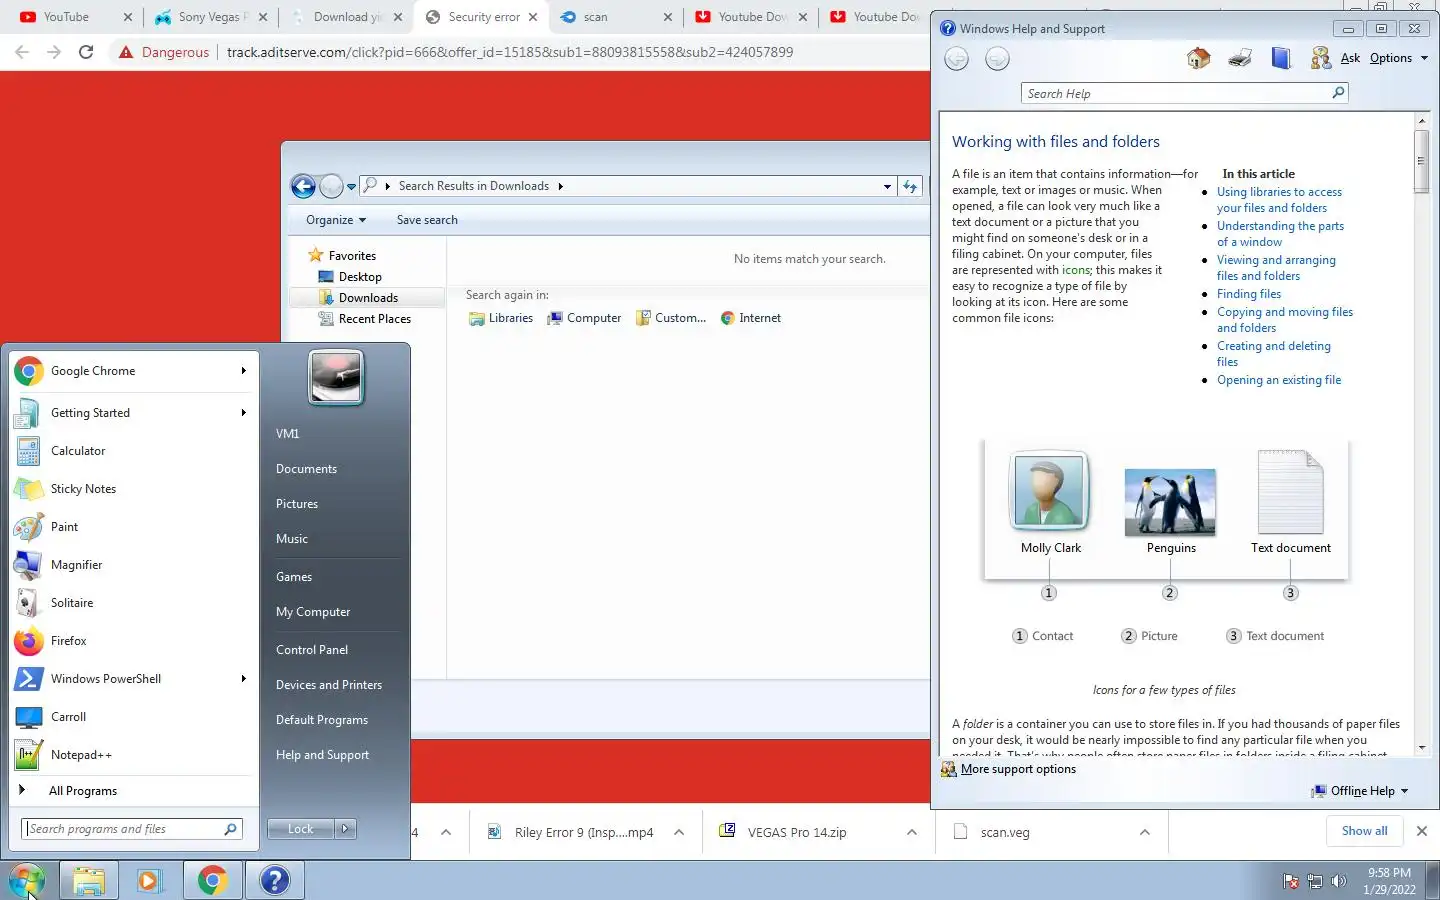
Task: Open Organize dropdown in Explorer
Action: pos(336,220)
